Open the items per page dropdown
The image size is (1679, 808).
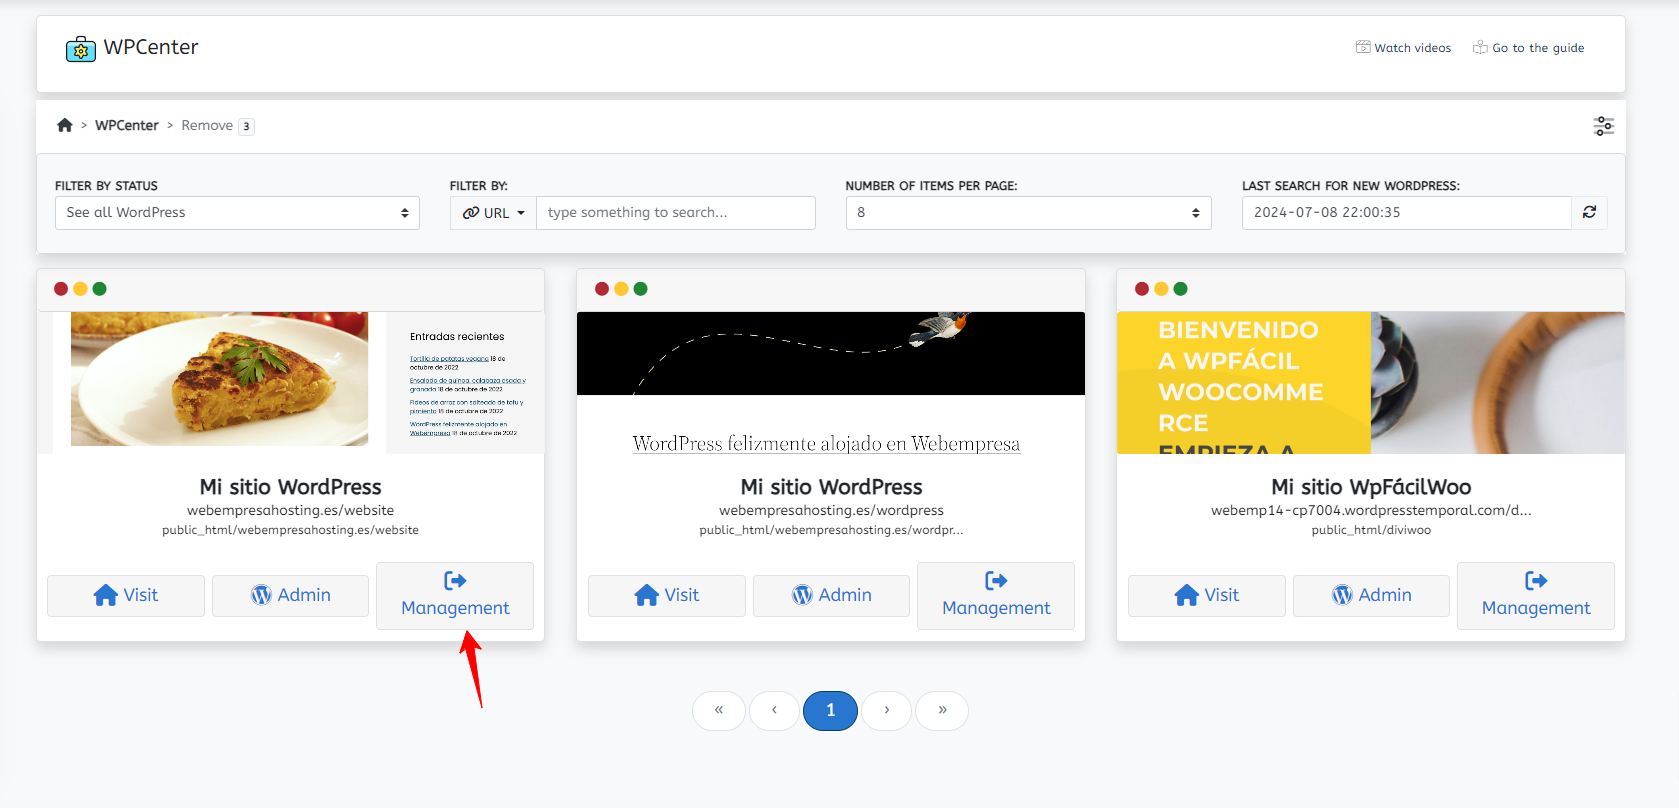pyautogui.click(x=1028, y=213)
